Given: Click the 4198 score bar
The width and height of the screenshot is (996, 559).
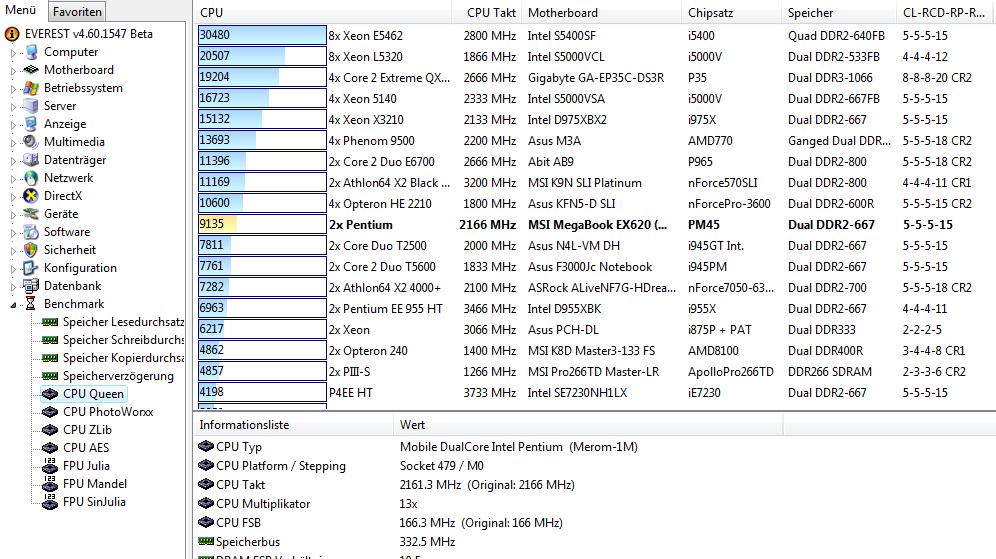Looking at the screenshot, I should click(262, 391).
